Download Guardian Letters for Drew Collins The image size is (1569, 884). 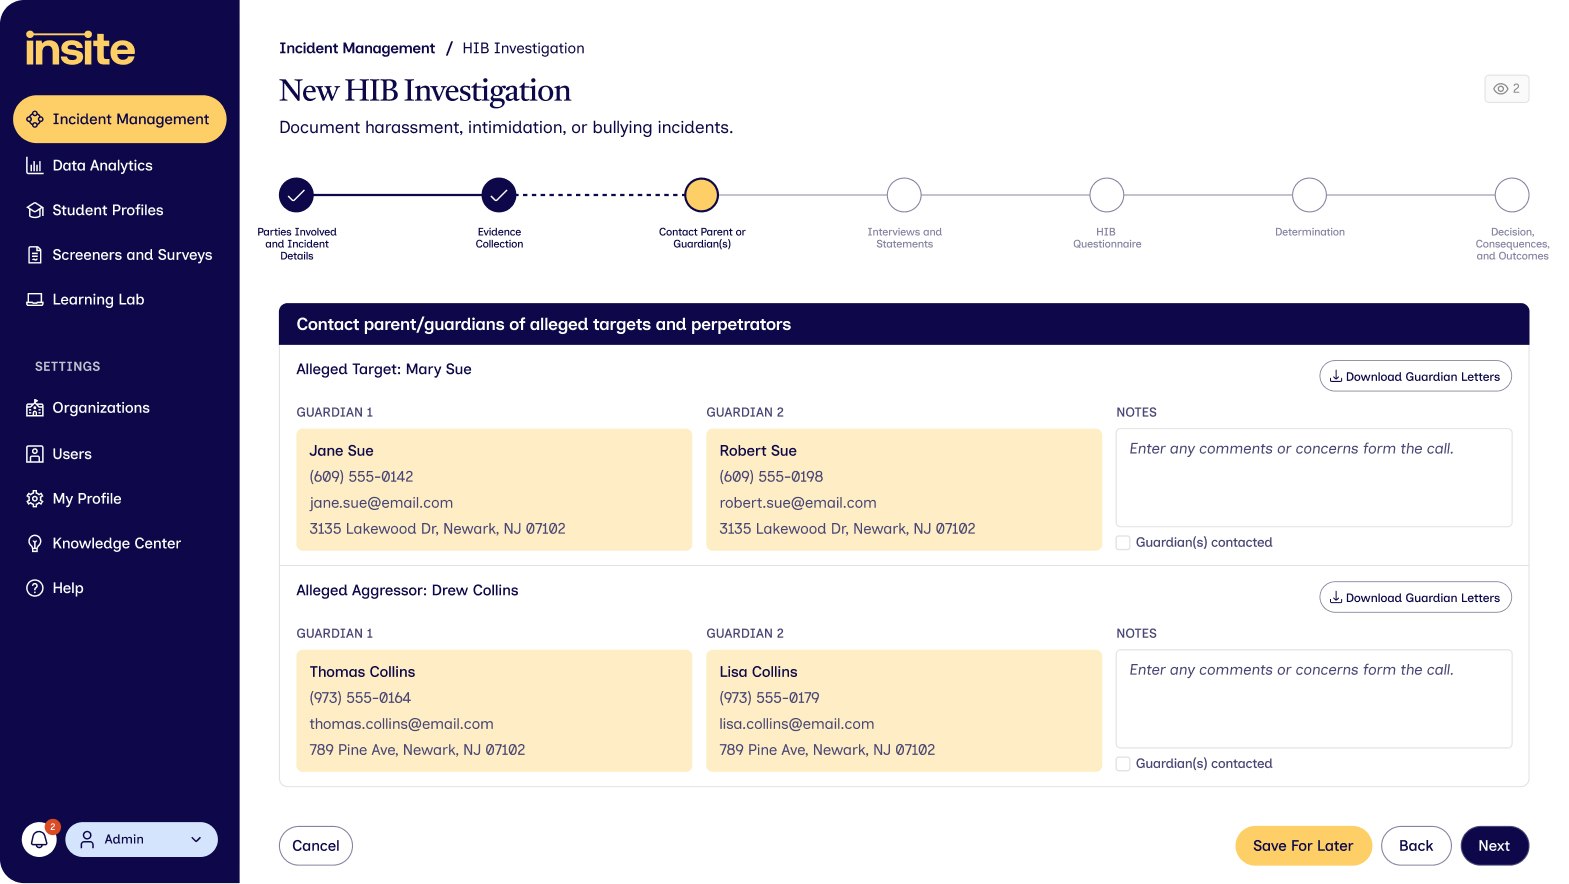tap(1415, 597)
